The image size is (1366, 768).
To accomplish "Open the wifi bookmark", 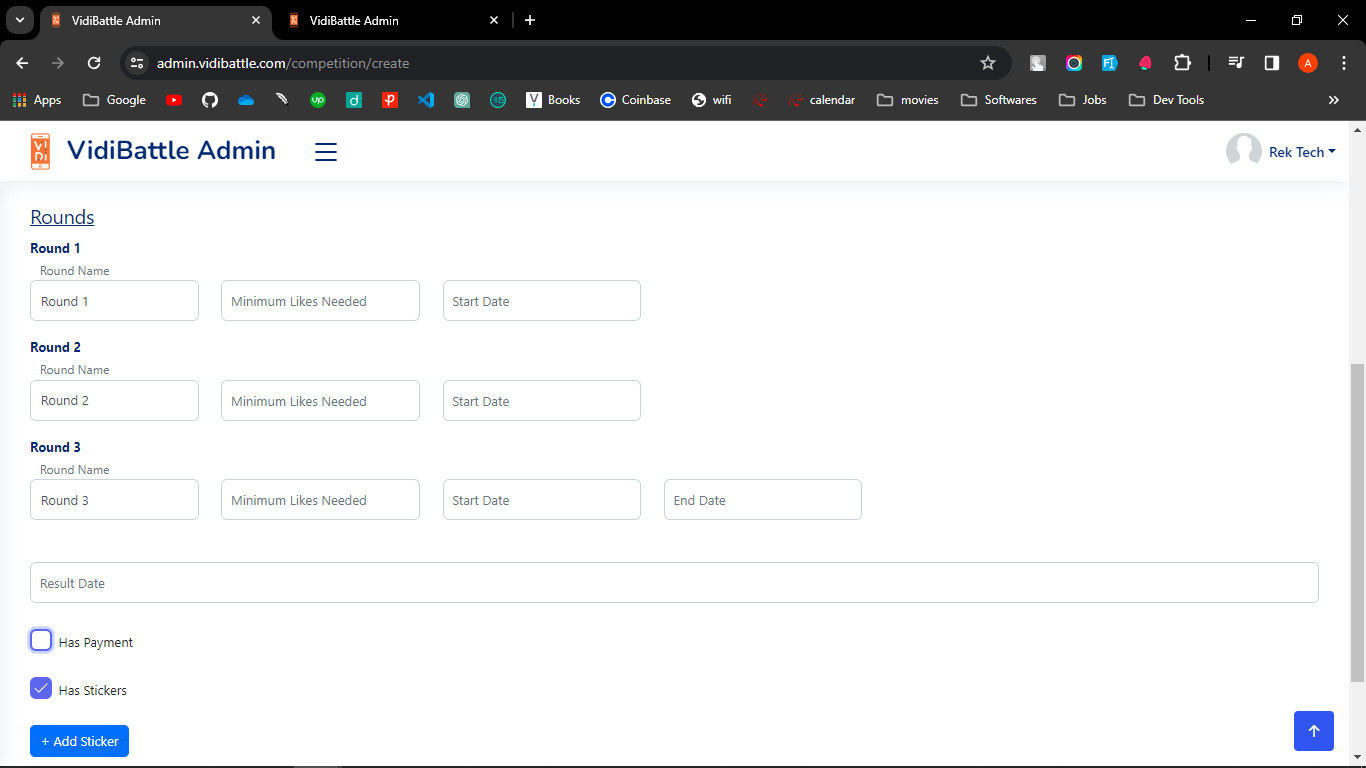I will [x=711, y=100].
